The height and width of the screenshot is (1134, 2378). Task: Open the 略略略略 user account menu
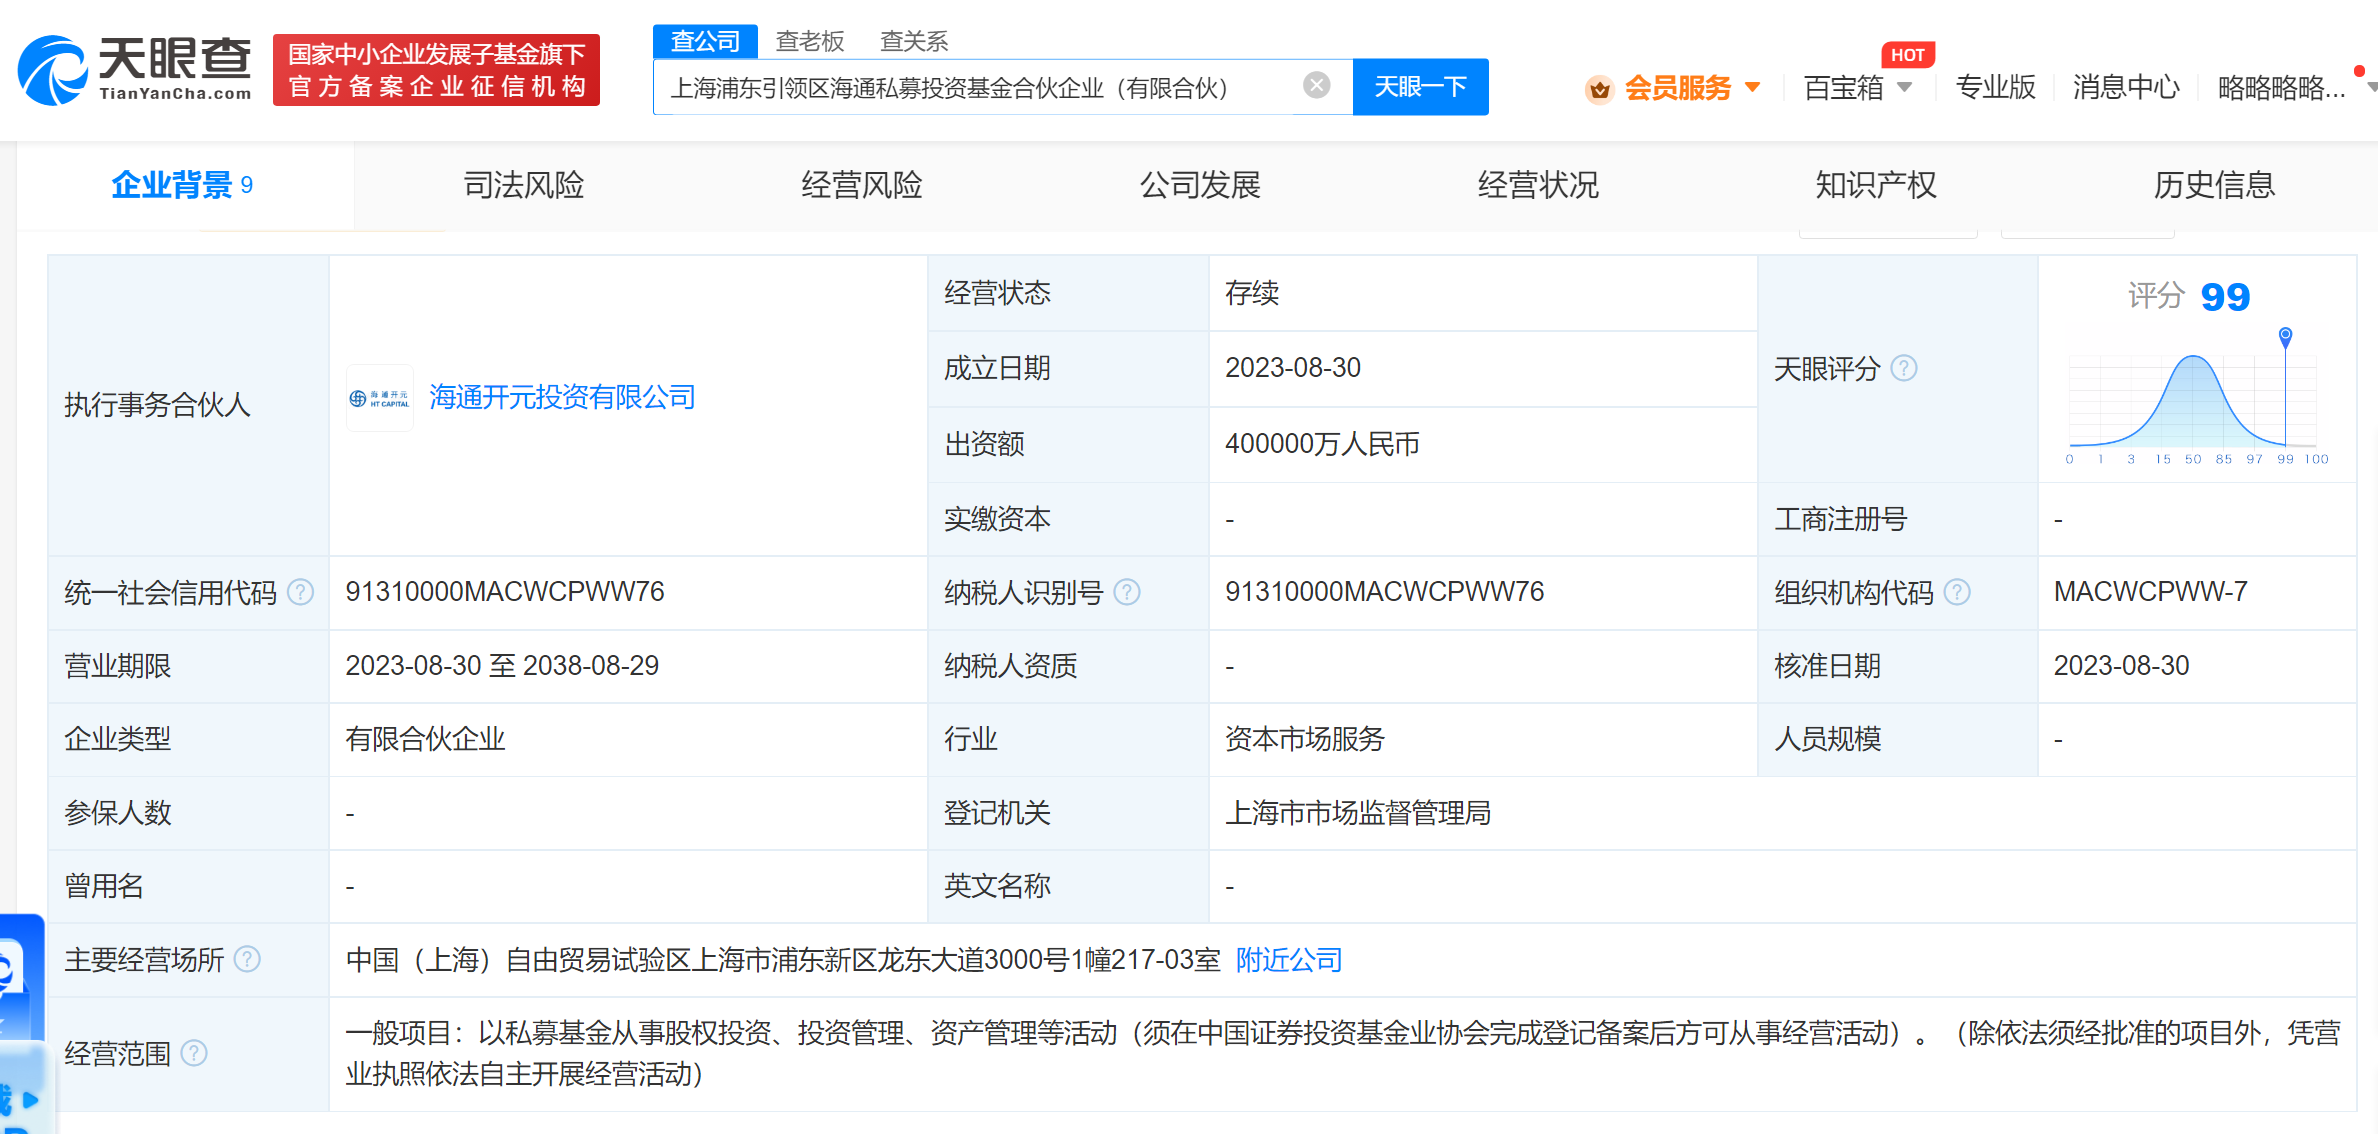tap(2281, 88)
